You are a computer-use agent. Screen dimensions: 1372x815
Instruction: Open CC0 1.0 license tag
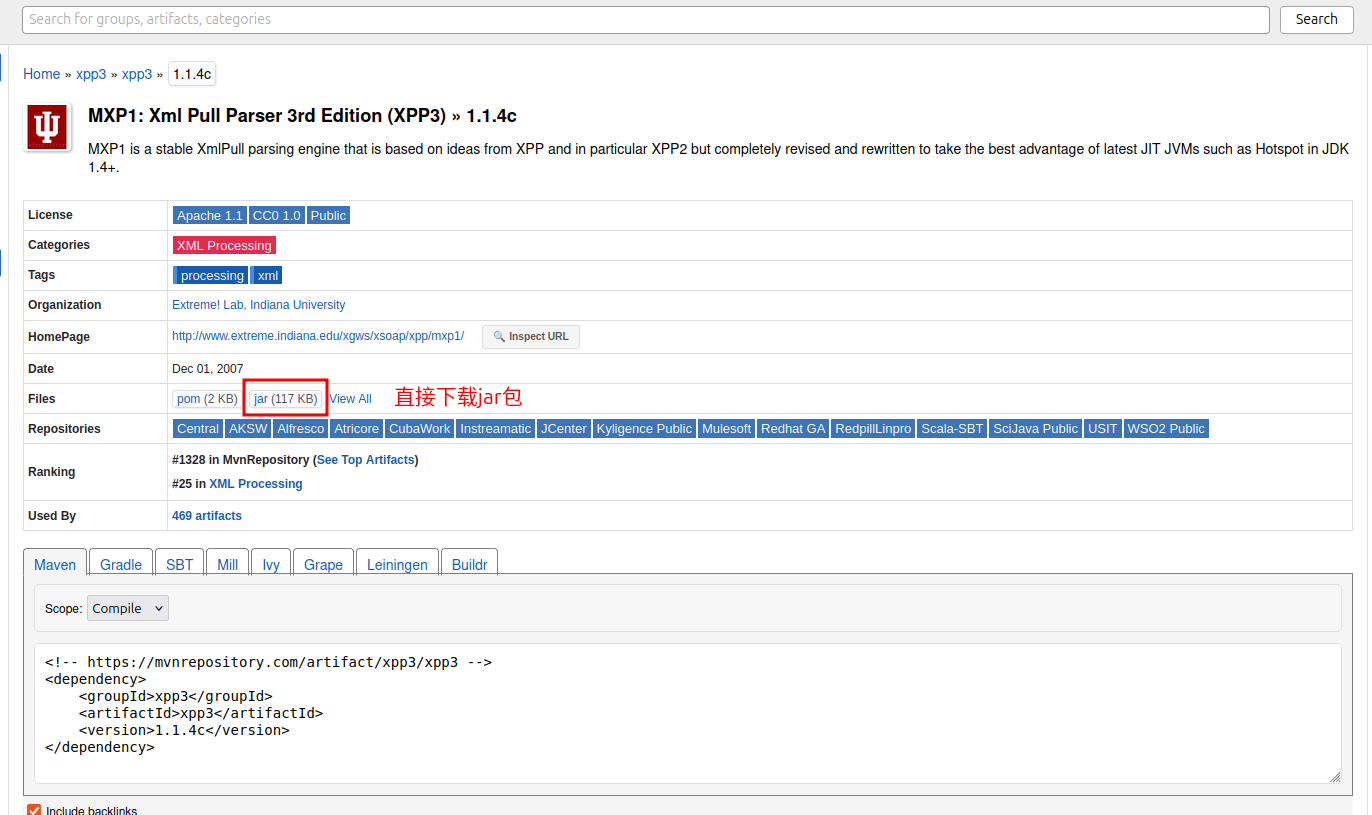[x=277, y=216]
